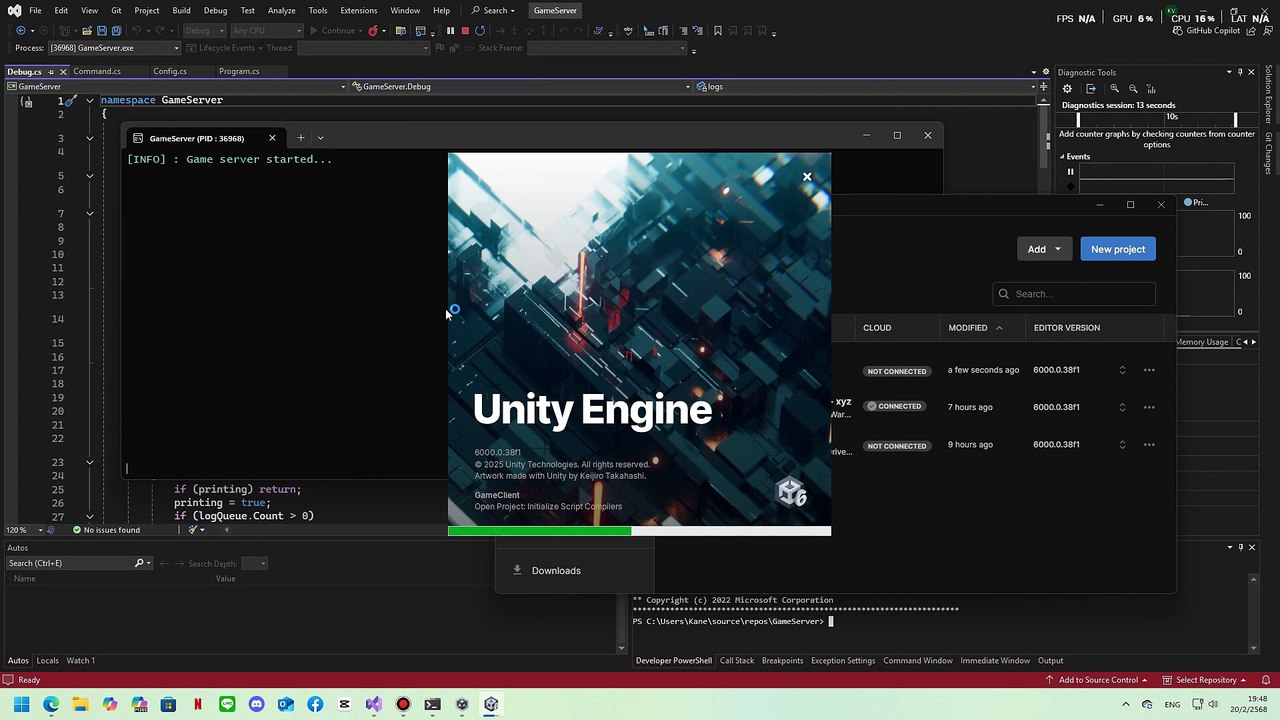Toggle sort order on MODIFIED column
This screenshot has width=1280, height=720.
[x=975, y=328]
